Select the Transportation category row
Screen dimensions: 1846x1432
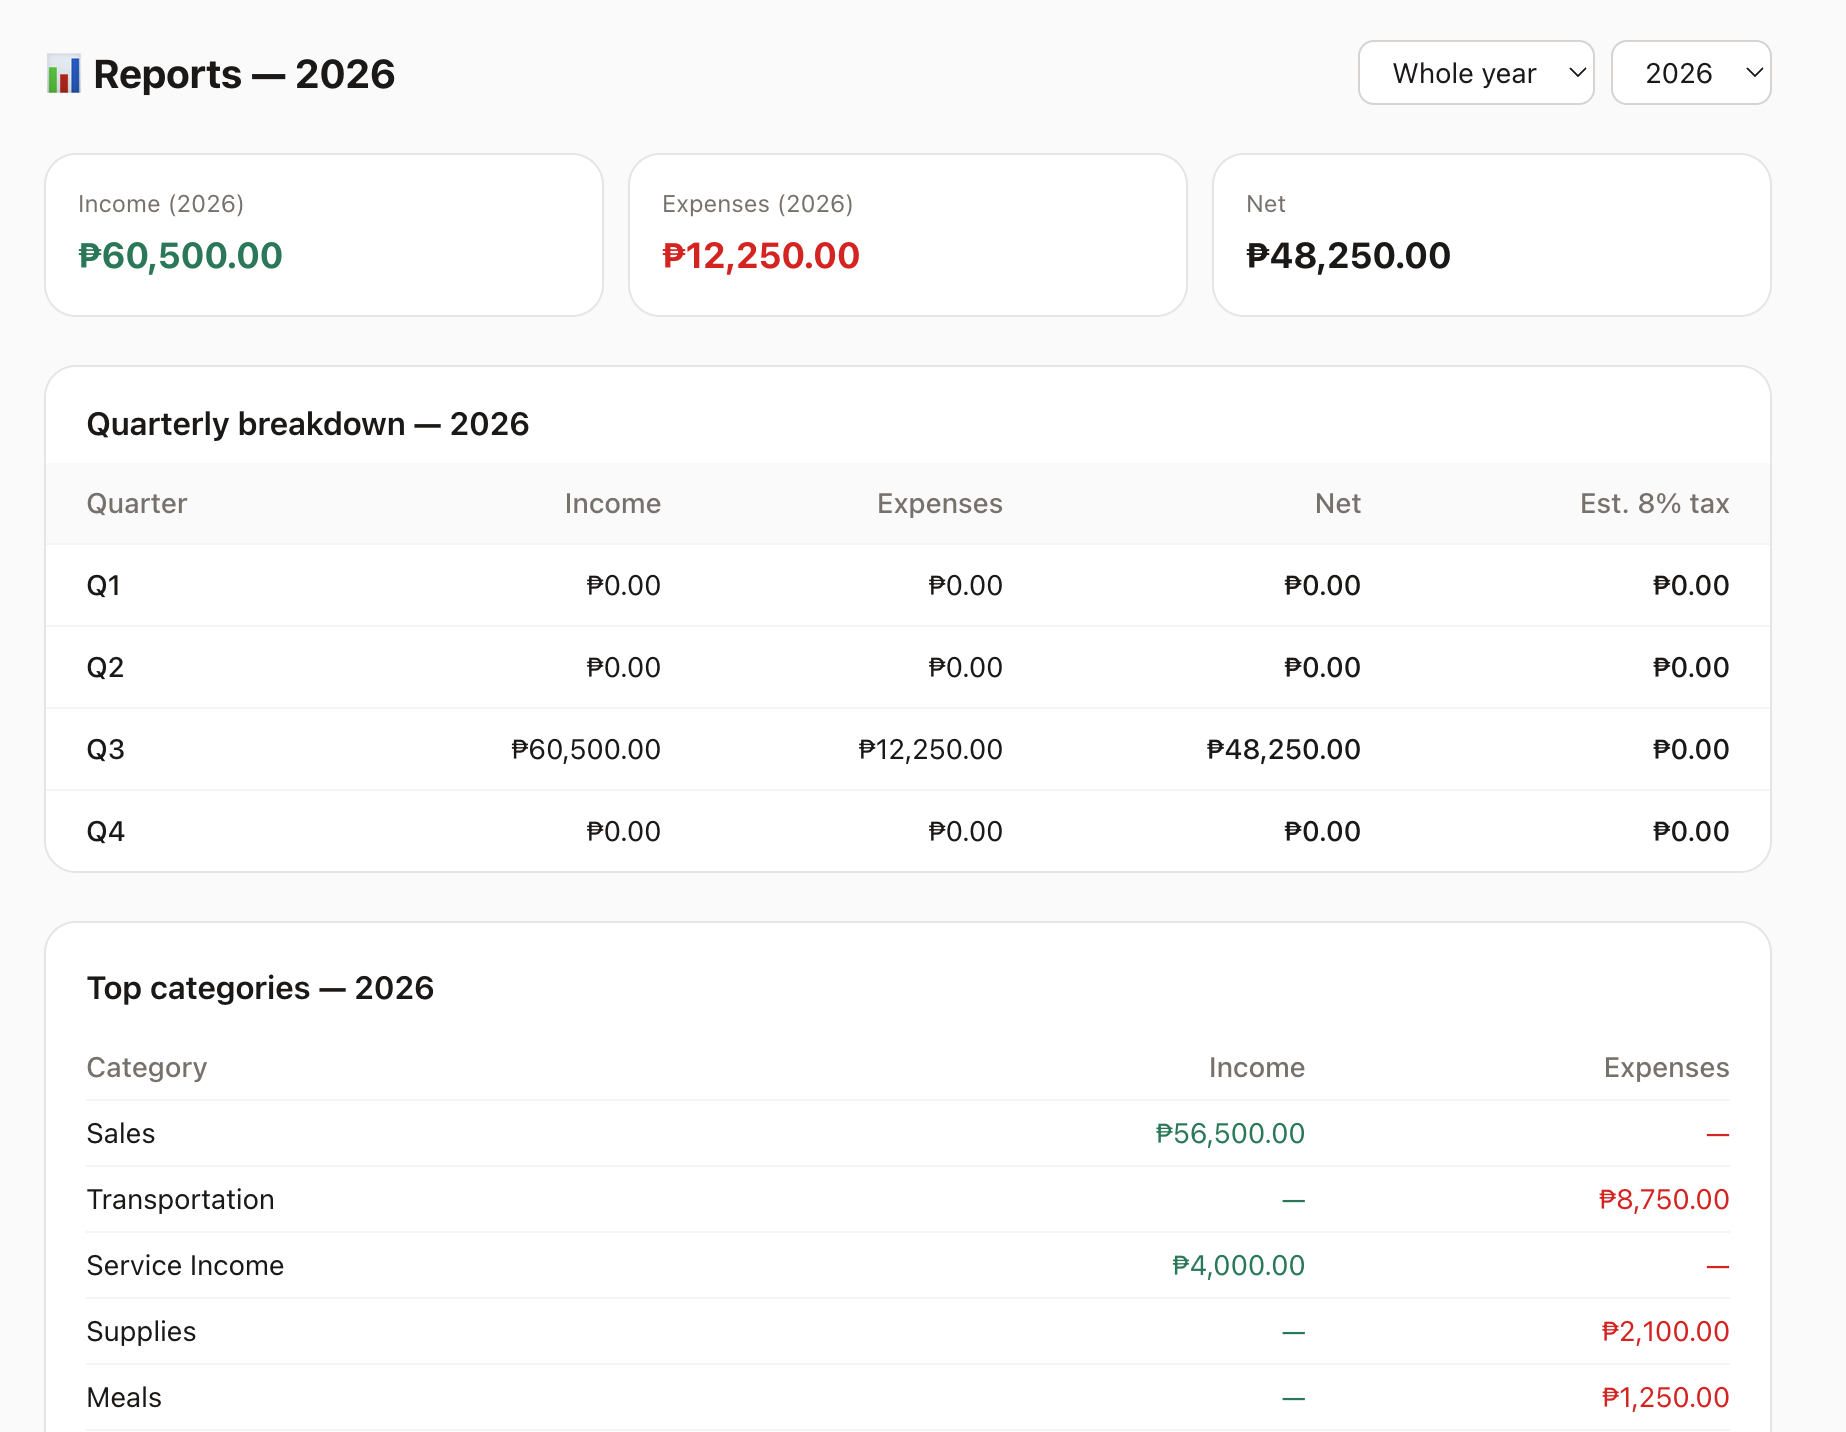908,1199
